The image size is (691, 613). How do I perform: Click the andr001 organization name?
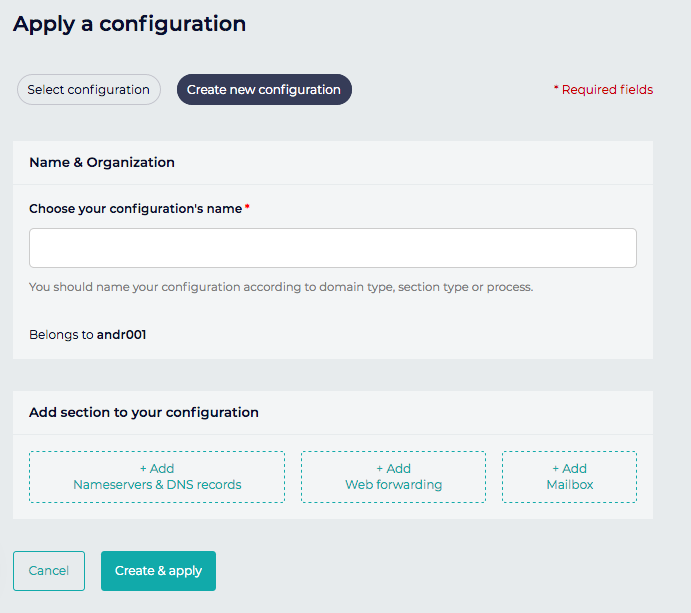click(x=122, y=335)
